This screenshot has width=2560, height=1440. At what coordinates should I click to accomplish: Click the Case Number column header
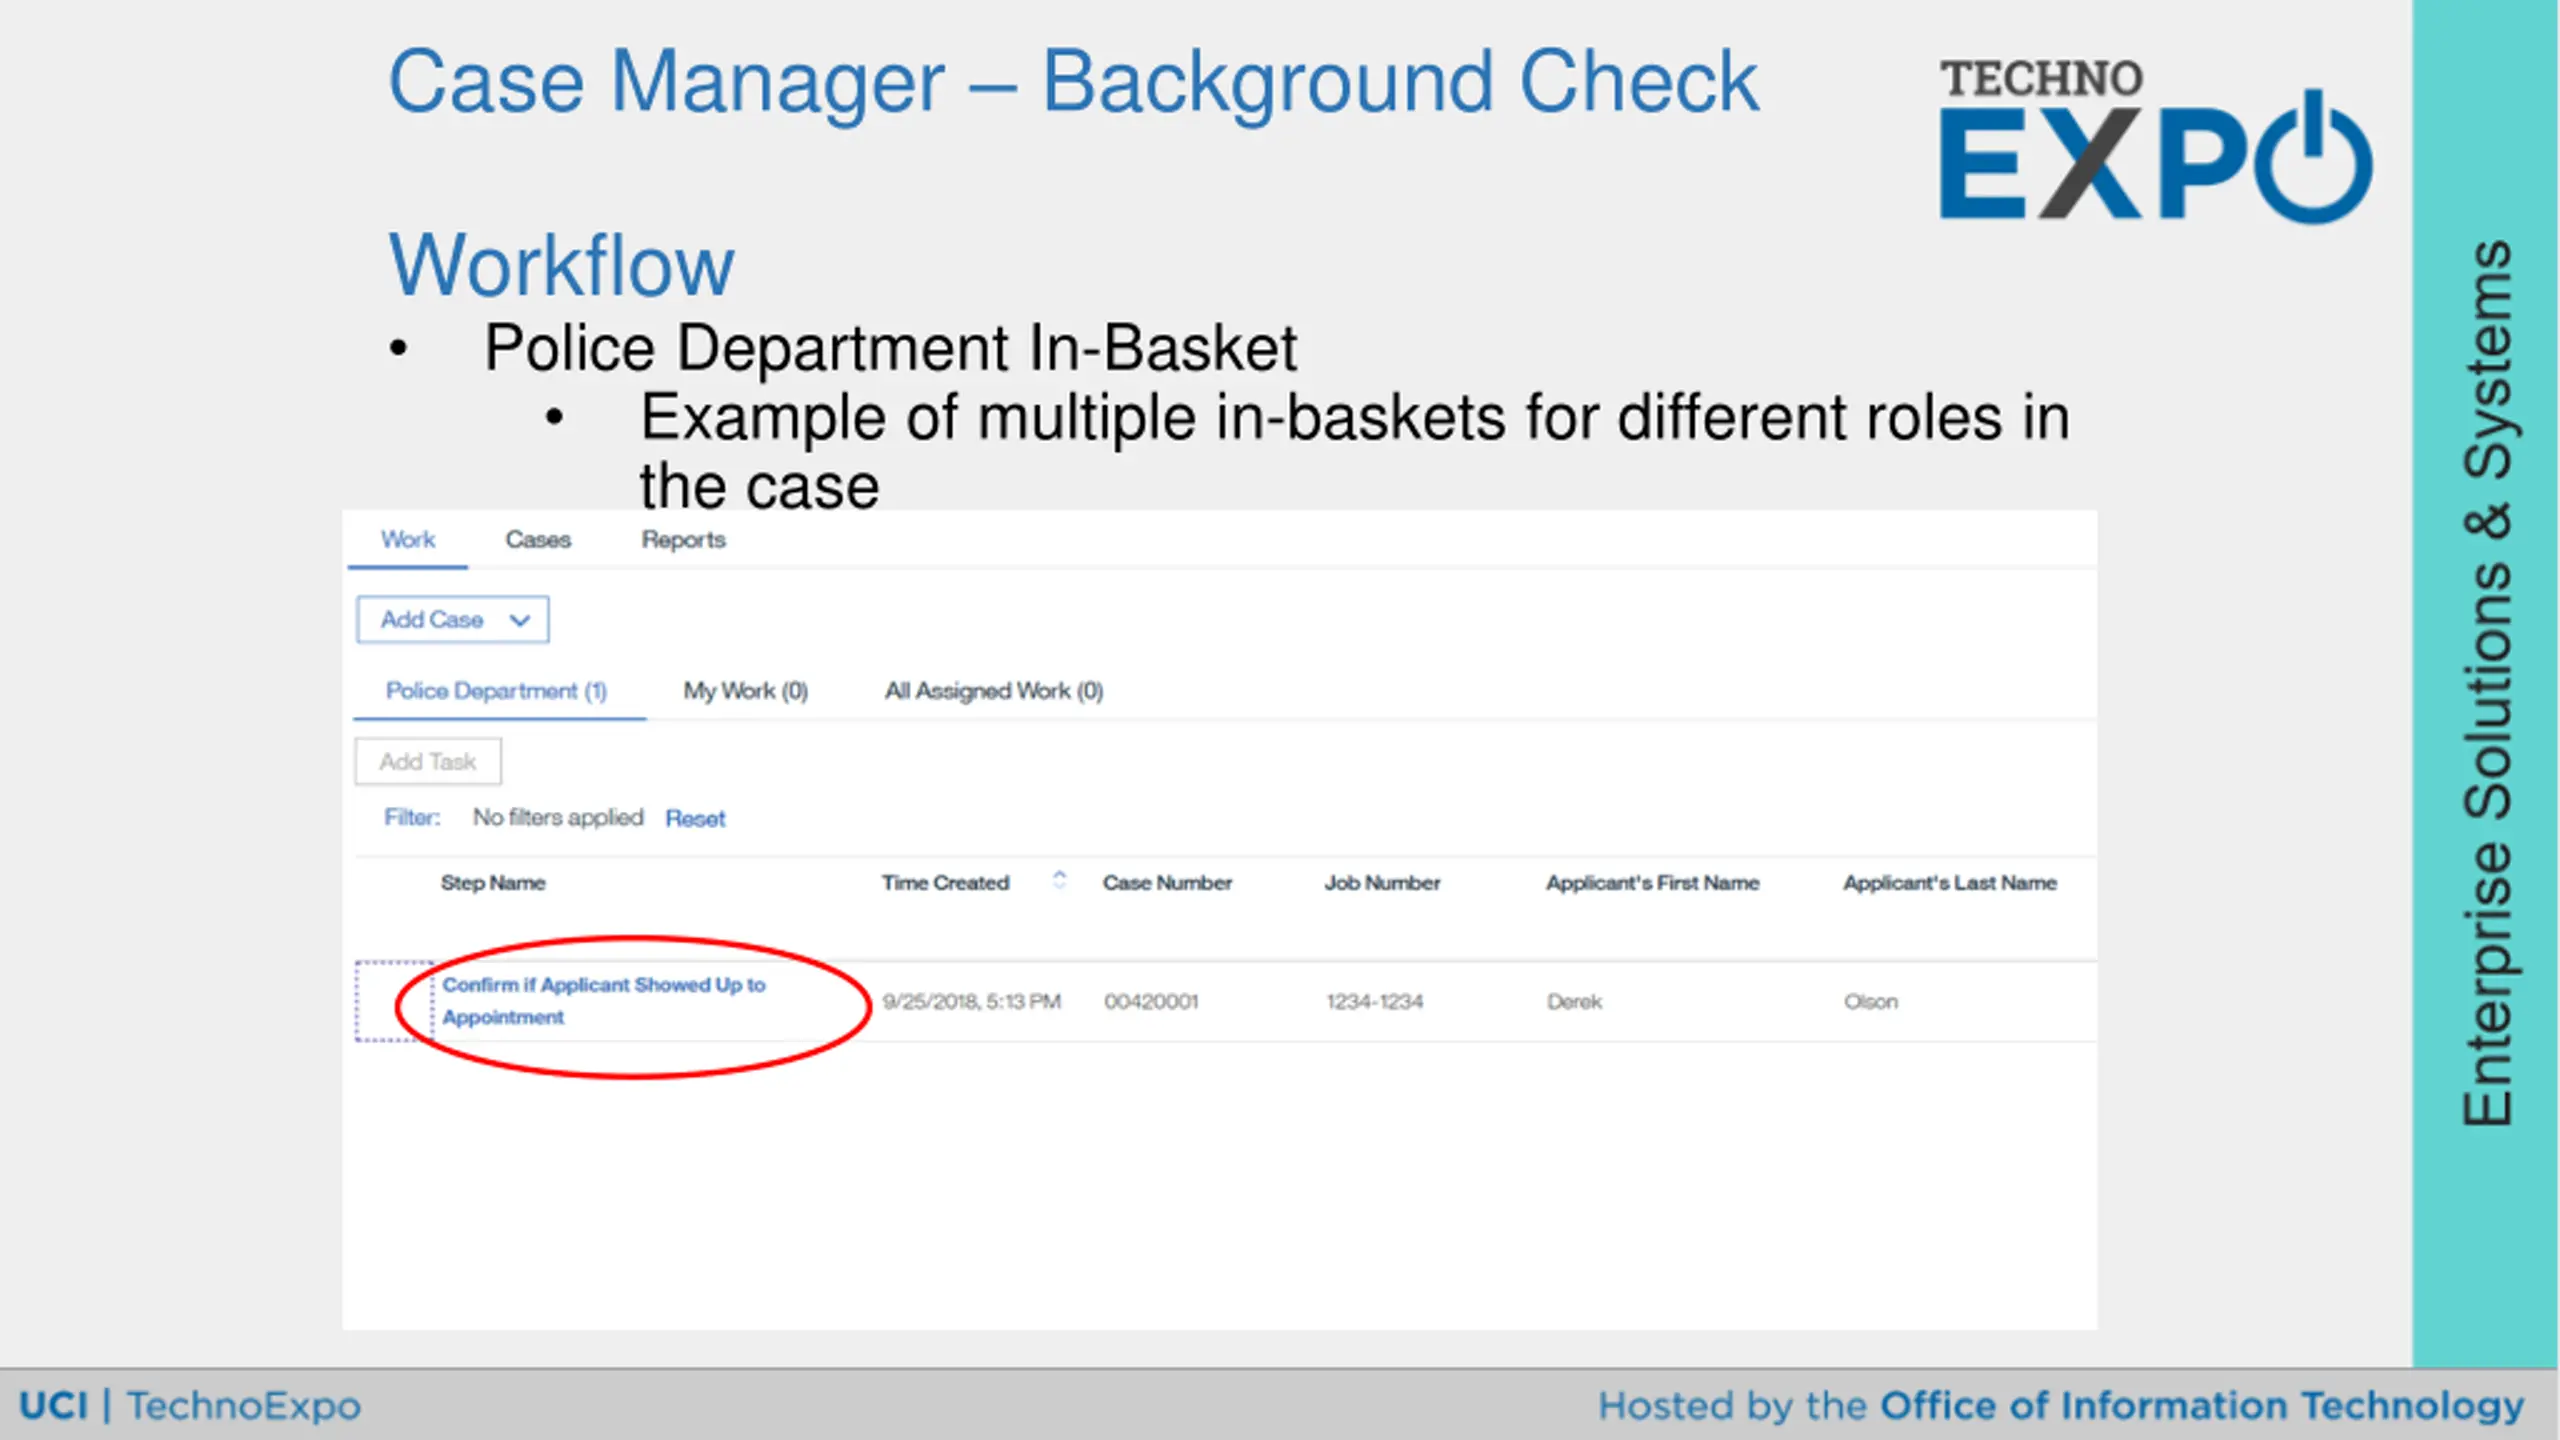click(1167, 883)
